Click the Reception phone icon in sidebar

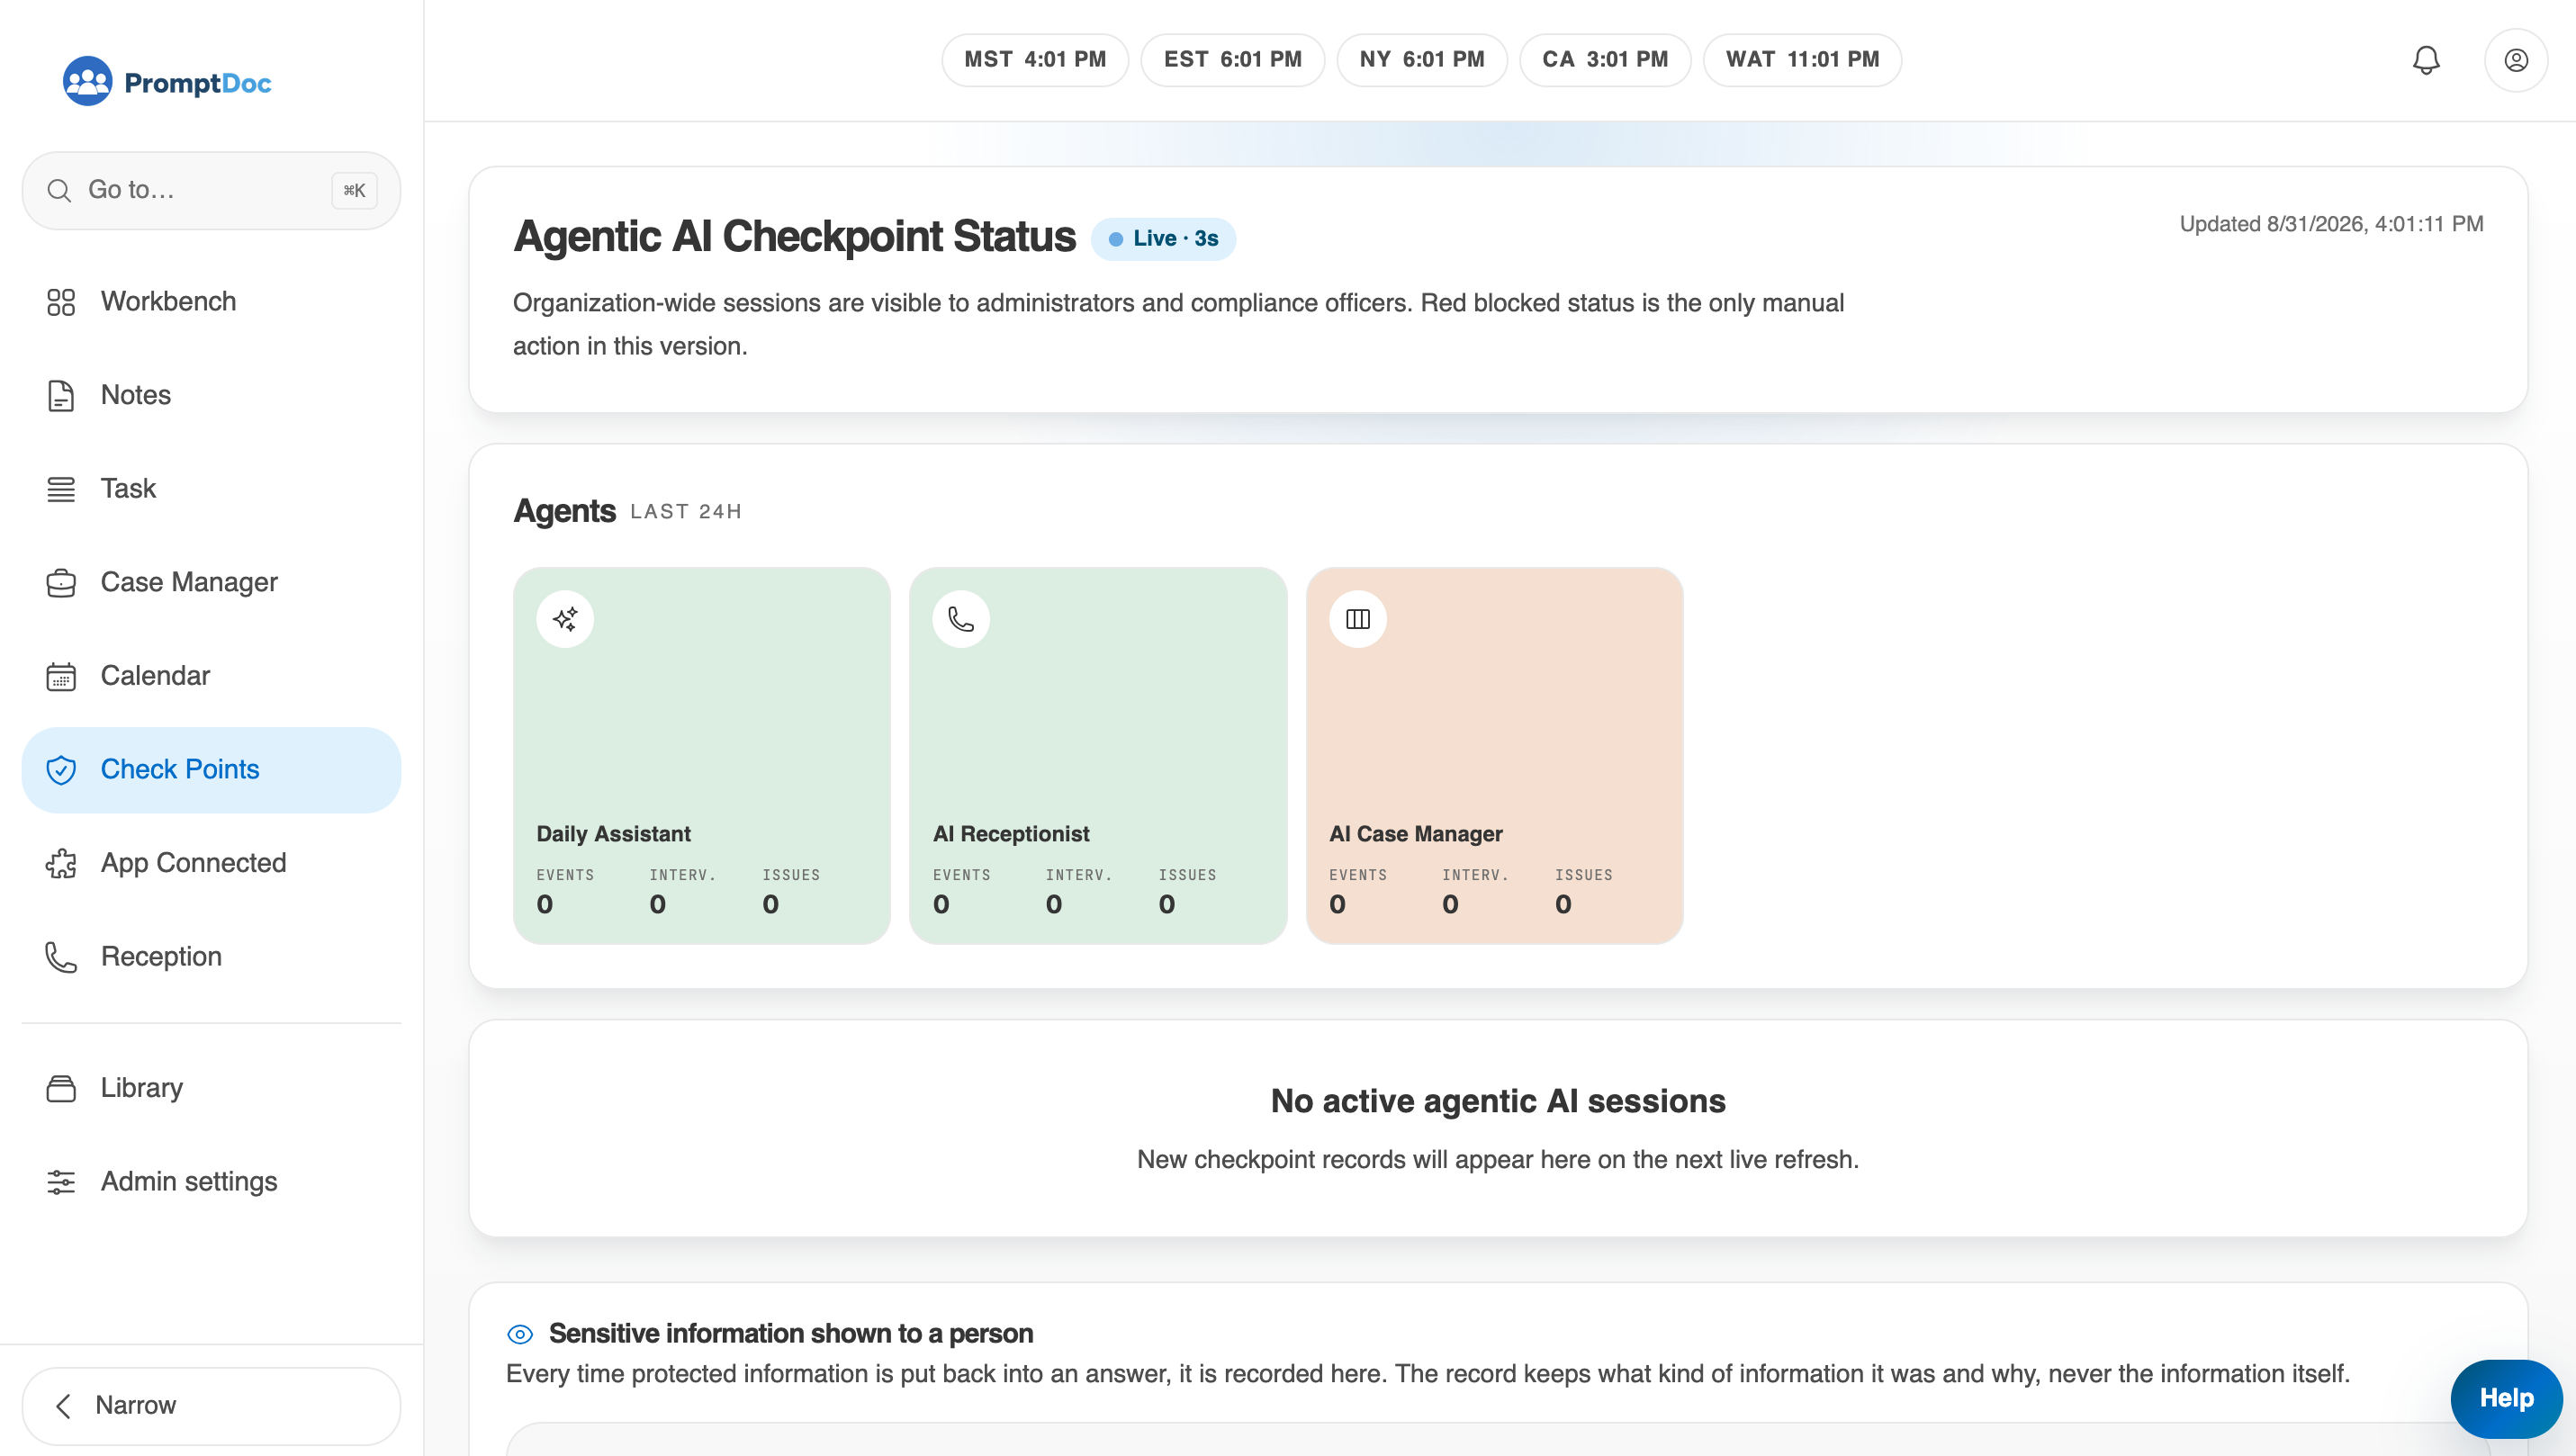pyautogui.click(x=61, y=957)
